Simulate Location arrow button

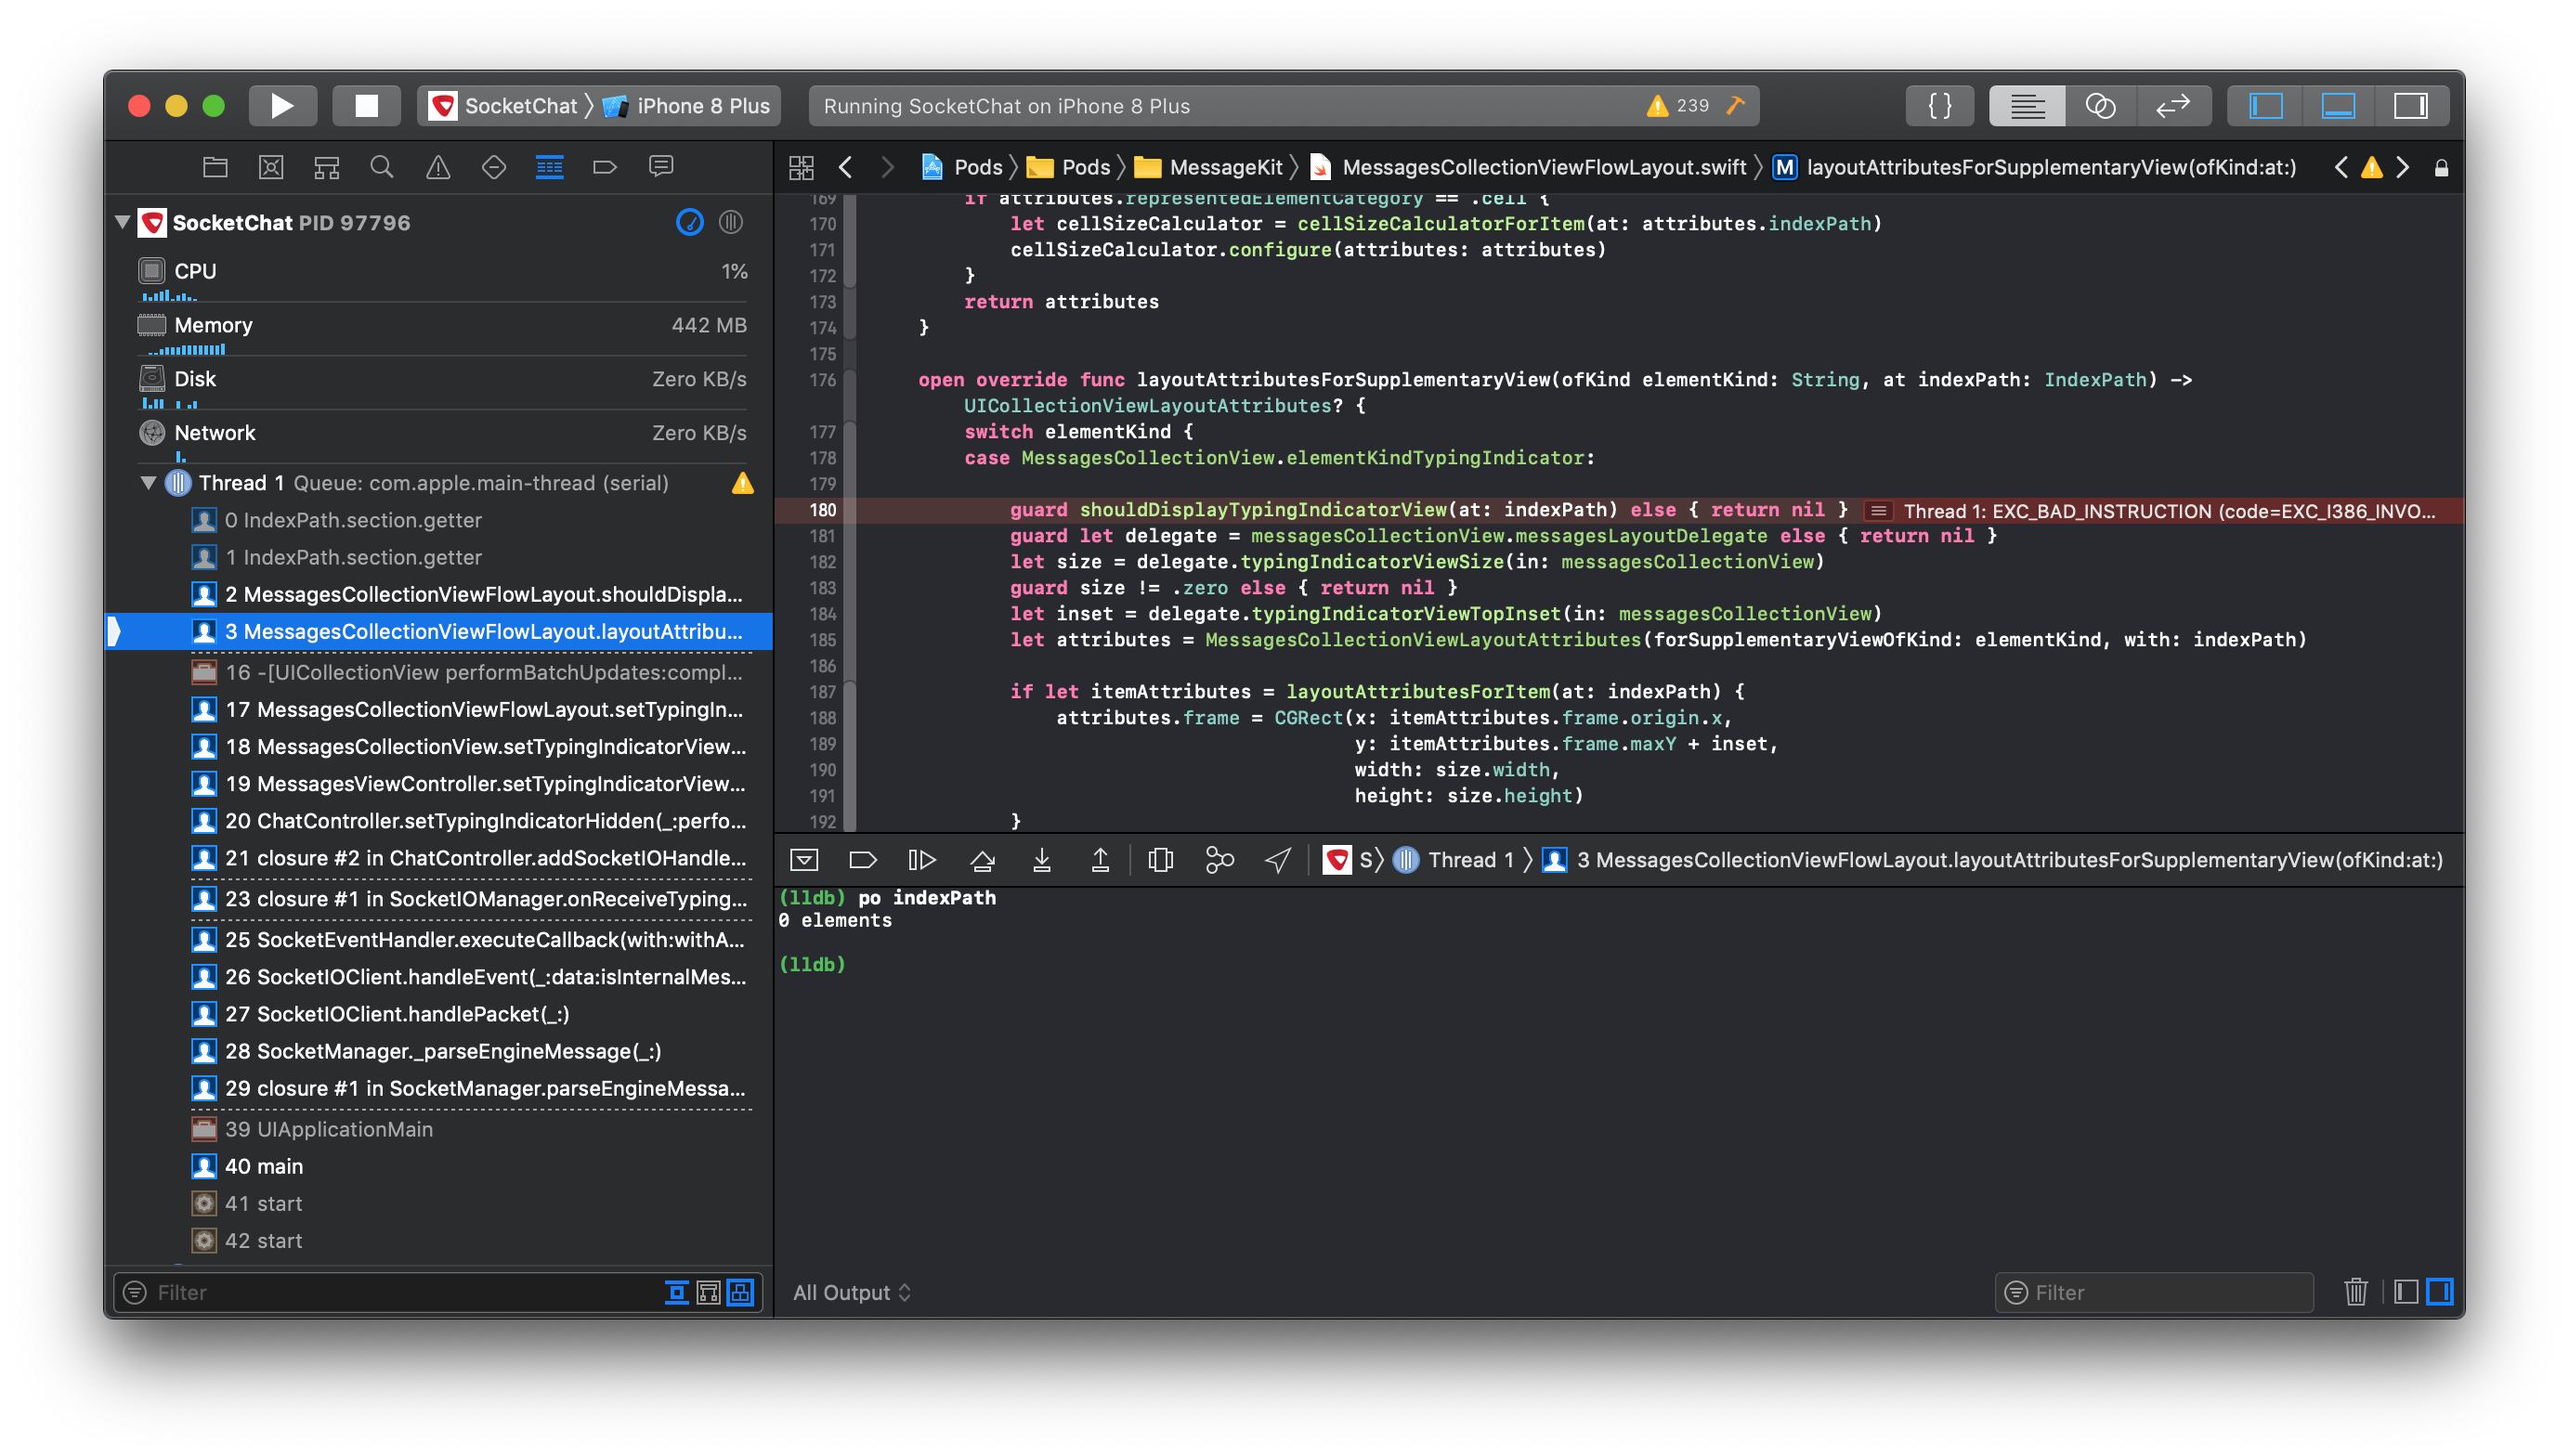(x=1277, y=860)
